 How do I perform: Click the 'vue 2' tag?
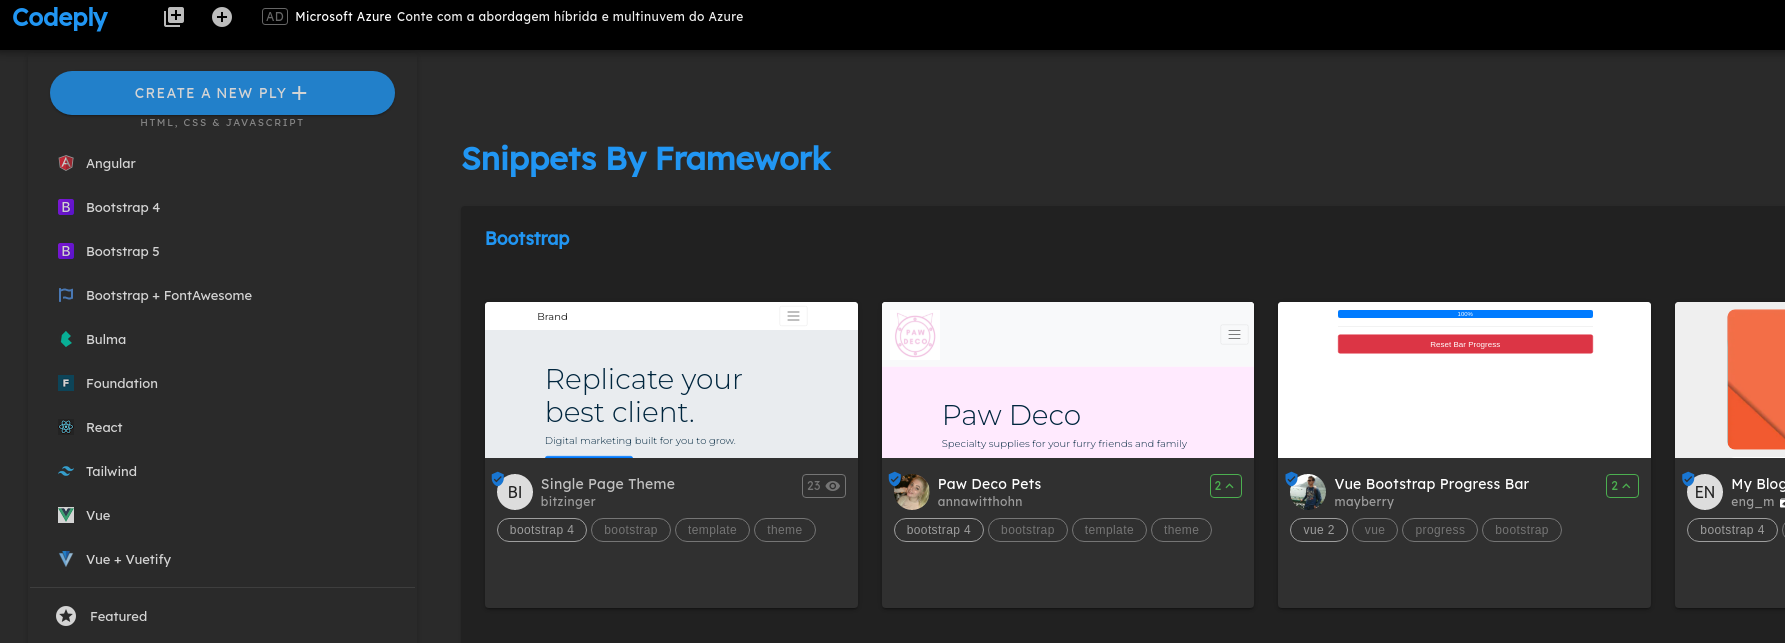(x=1319, y=530)
